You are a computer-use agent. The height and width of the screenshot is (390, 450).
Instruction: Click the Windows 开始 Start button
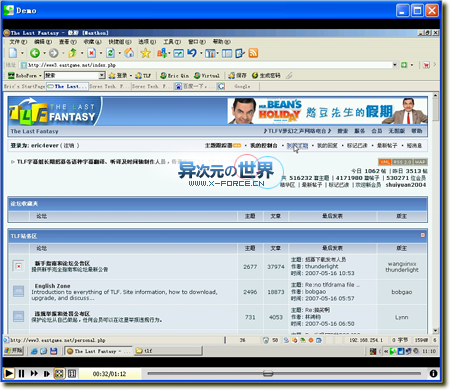coord(14,351)
